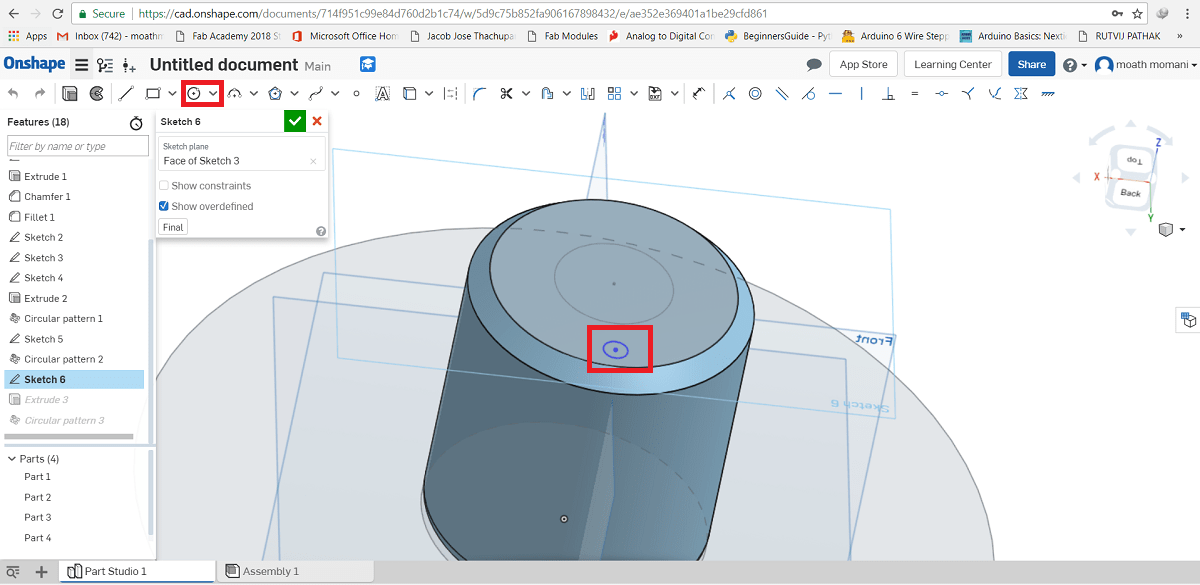
Task: Apply the Parallel constraint
Action: (x=781, y=94)
